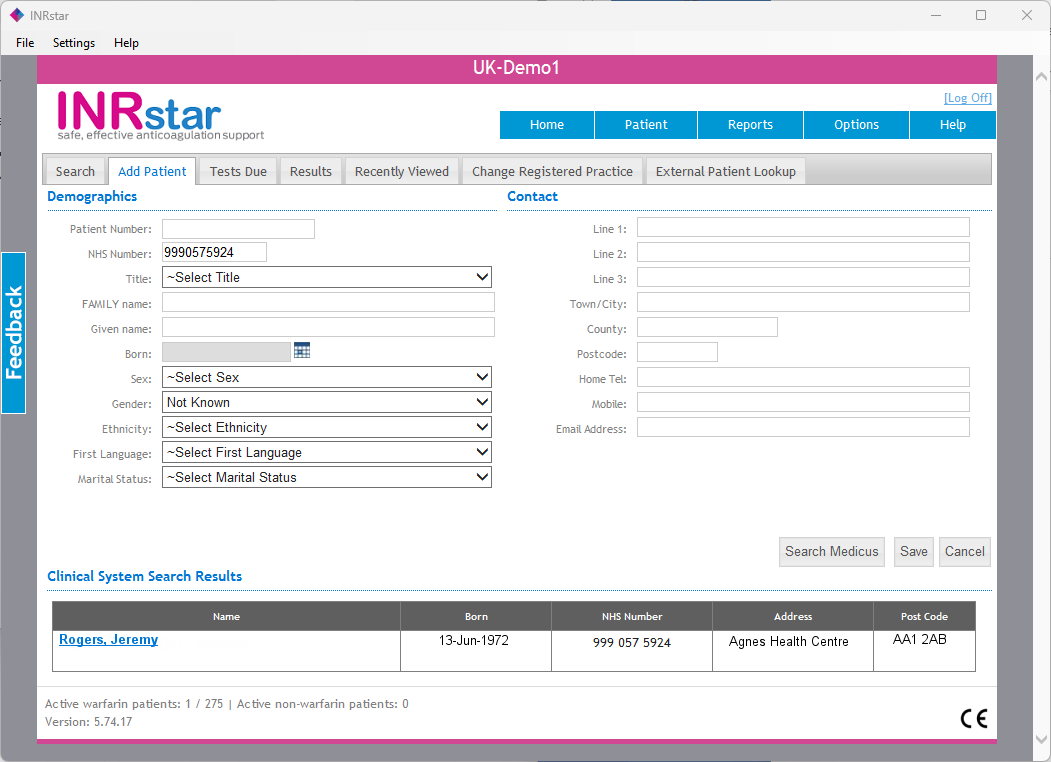Go to the Home navigation tab
Screen dimensions: 1051x762
[547, 125]
